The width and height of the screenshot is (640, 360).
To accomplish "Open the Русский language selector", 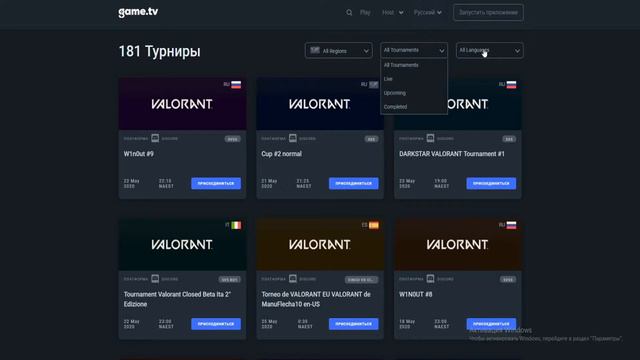I will (x=427, y=13).
